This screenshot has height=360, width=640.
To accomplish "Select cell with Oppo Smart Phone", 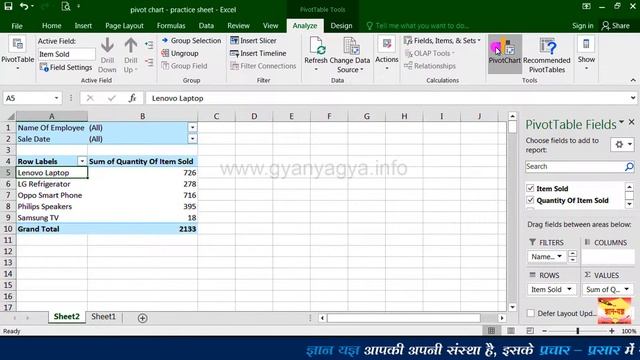I will pyautogui.click(x=52, y=195).
